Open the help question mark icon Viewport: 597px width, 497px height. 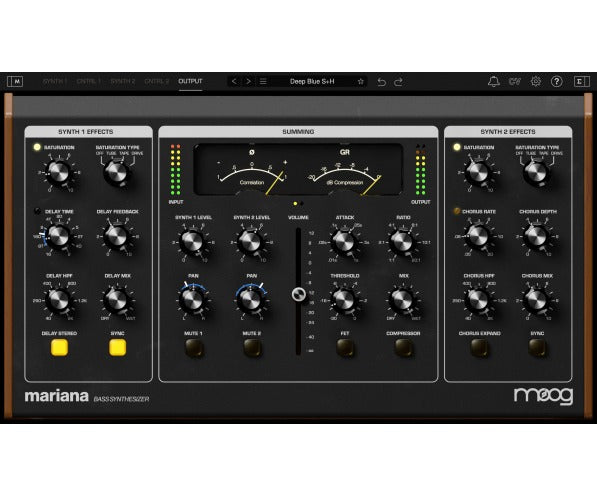point(557,82)
